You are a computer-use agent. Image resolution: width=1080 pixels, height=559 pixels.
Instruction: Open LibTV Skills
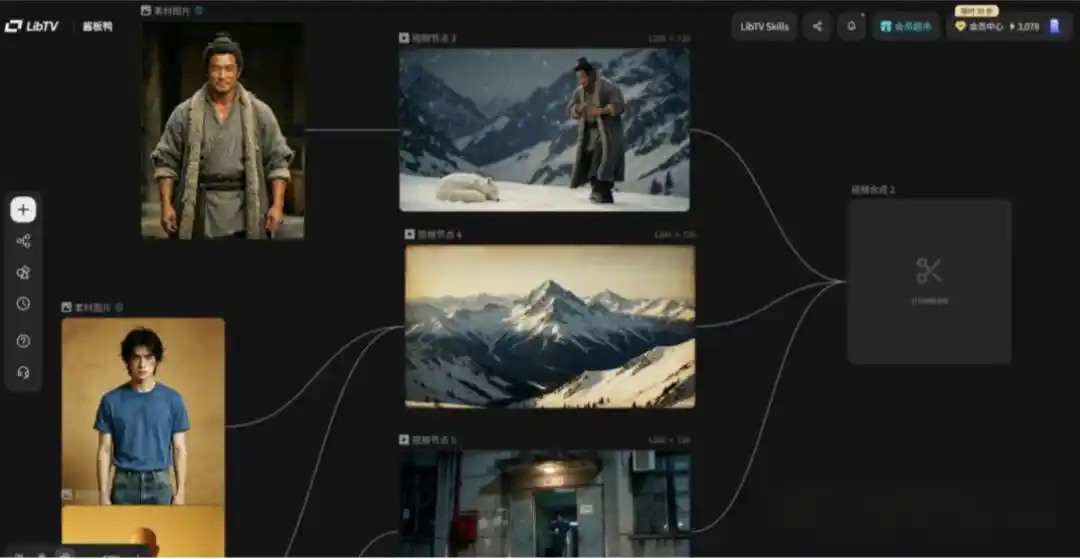pos(764,27)
